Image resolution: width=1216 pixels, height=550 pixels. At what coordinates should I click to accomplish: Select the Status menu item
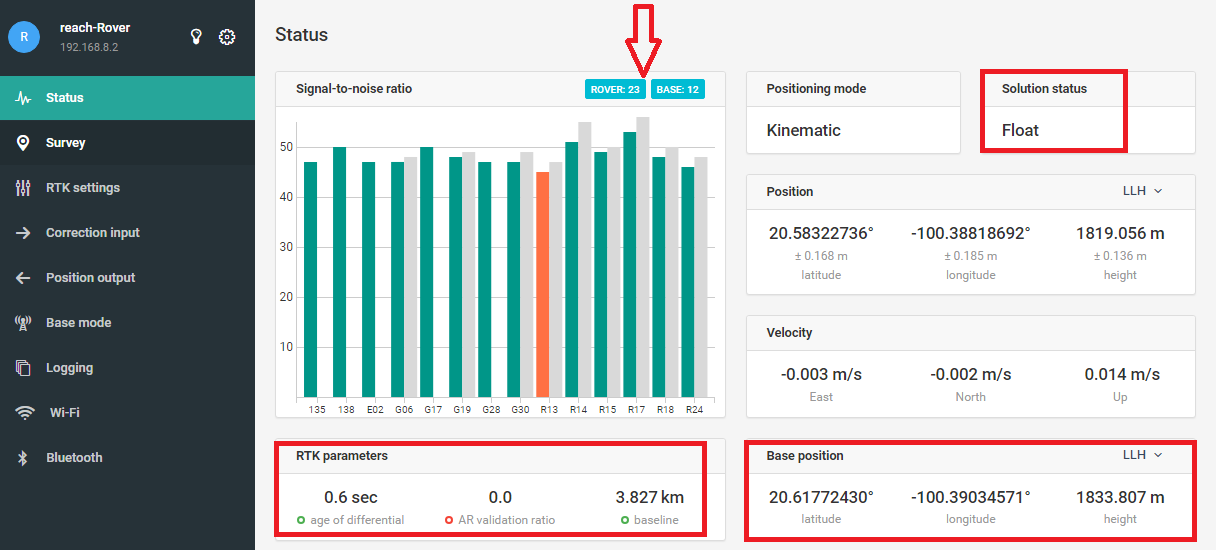pyautogui.click(x=65, y=98)
